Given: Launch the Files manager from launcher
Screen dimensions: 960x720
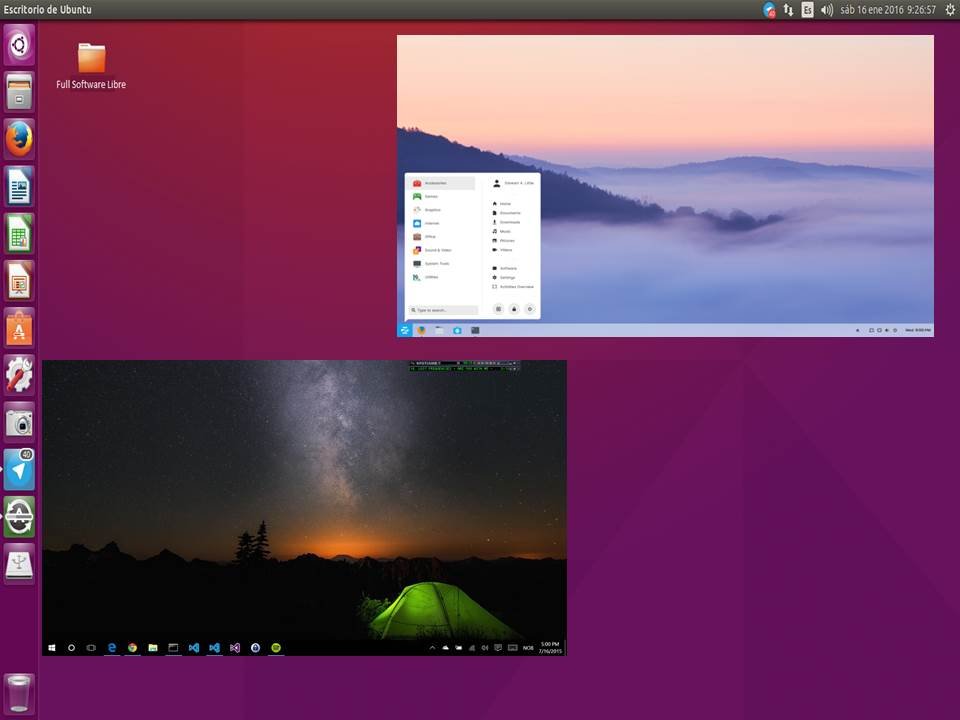Looking at the screenshot, I should pos(19,91).
